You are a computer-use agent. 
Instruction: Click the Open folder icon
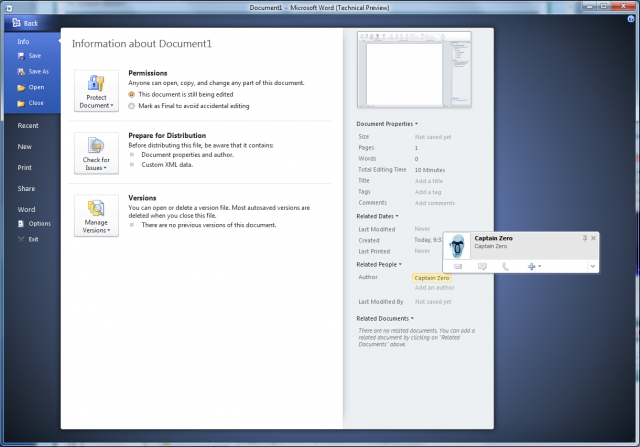point(21,87)
